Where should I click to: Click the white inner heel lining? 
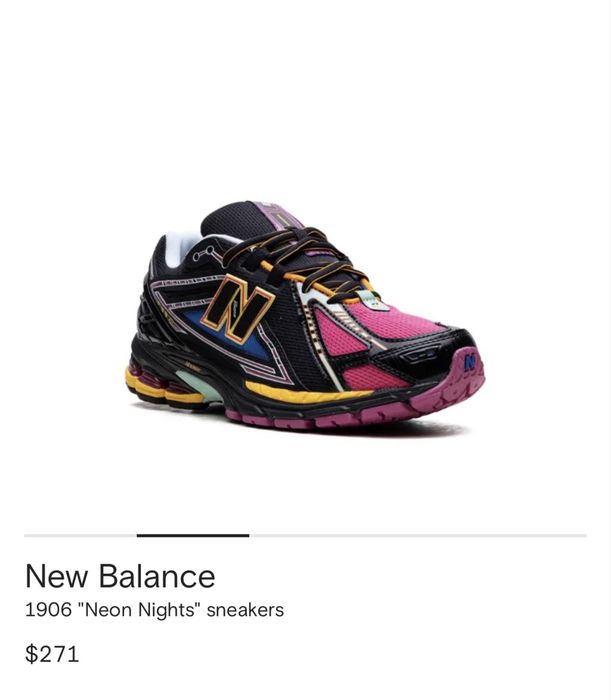tap(184, 248)
